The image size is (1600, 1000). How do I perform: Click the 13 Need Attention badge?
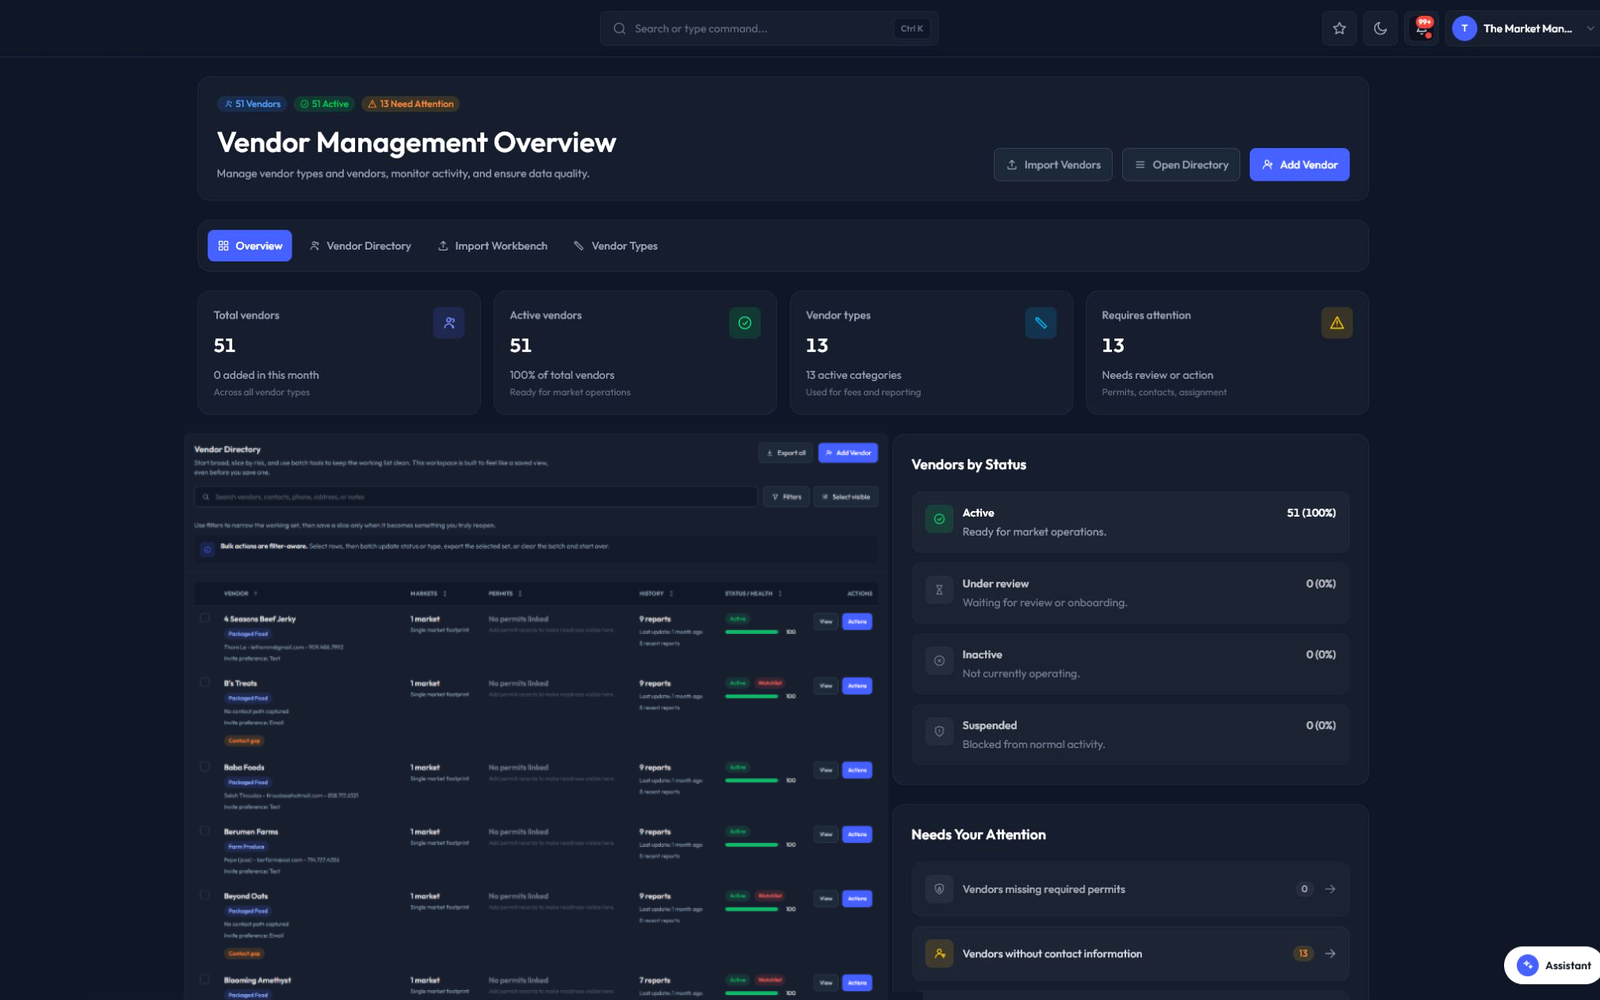410,104
